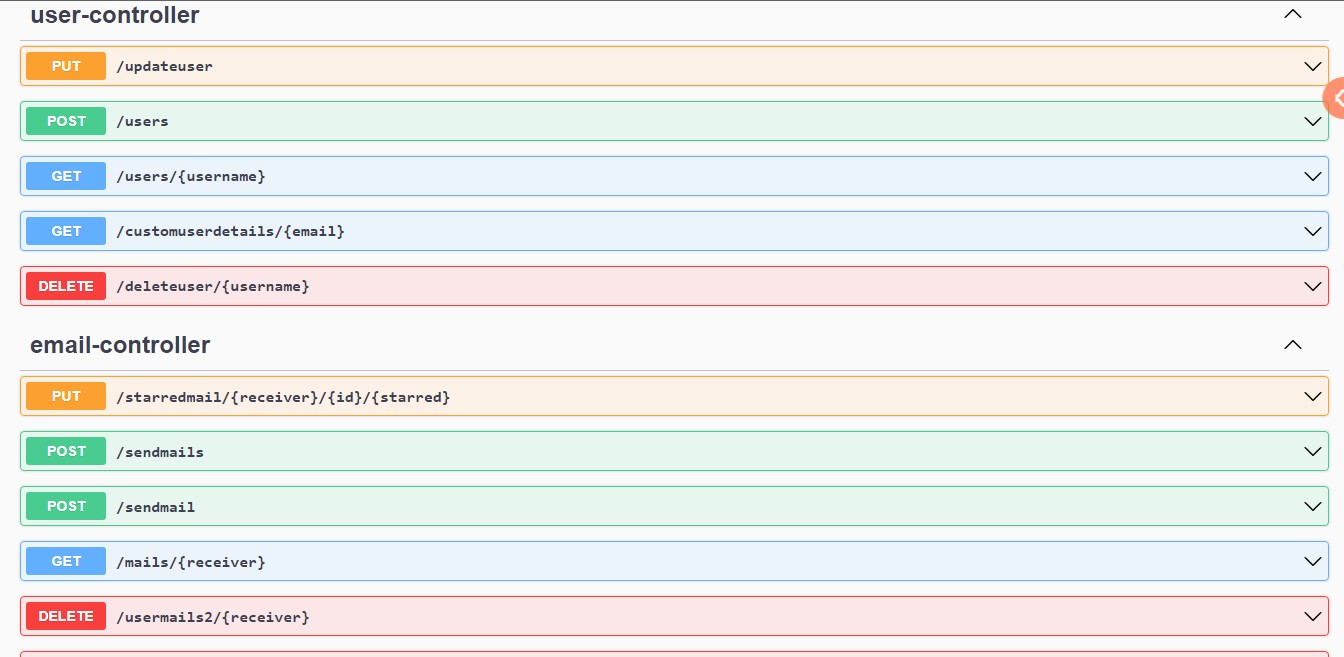Collapse the user-controller section

tap(1292, 14)
